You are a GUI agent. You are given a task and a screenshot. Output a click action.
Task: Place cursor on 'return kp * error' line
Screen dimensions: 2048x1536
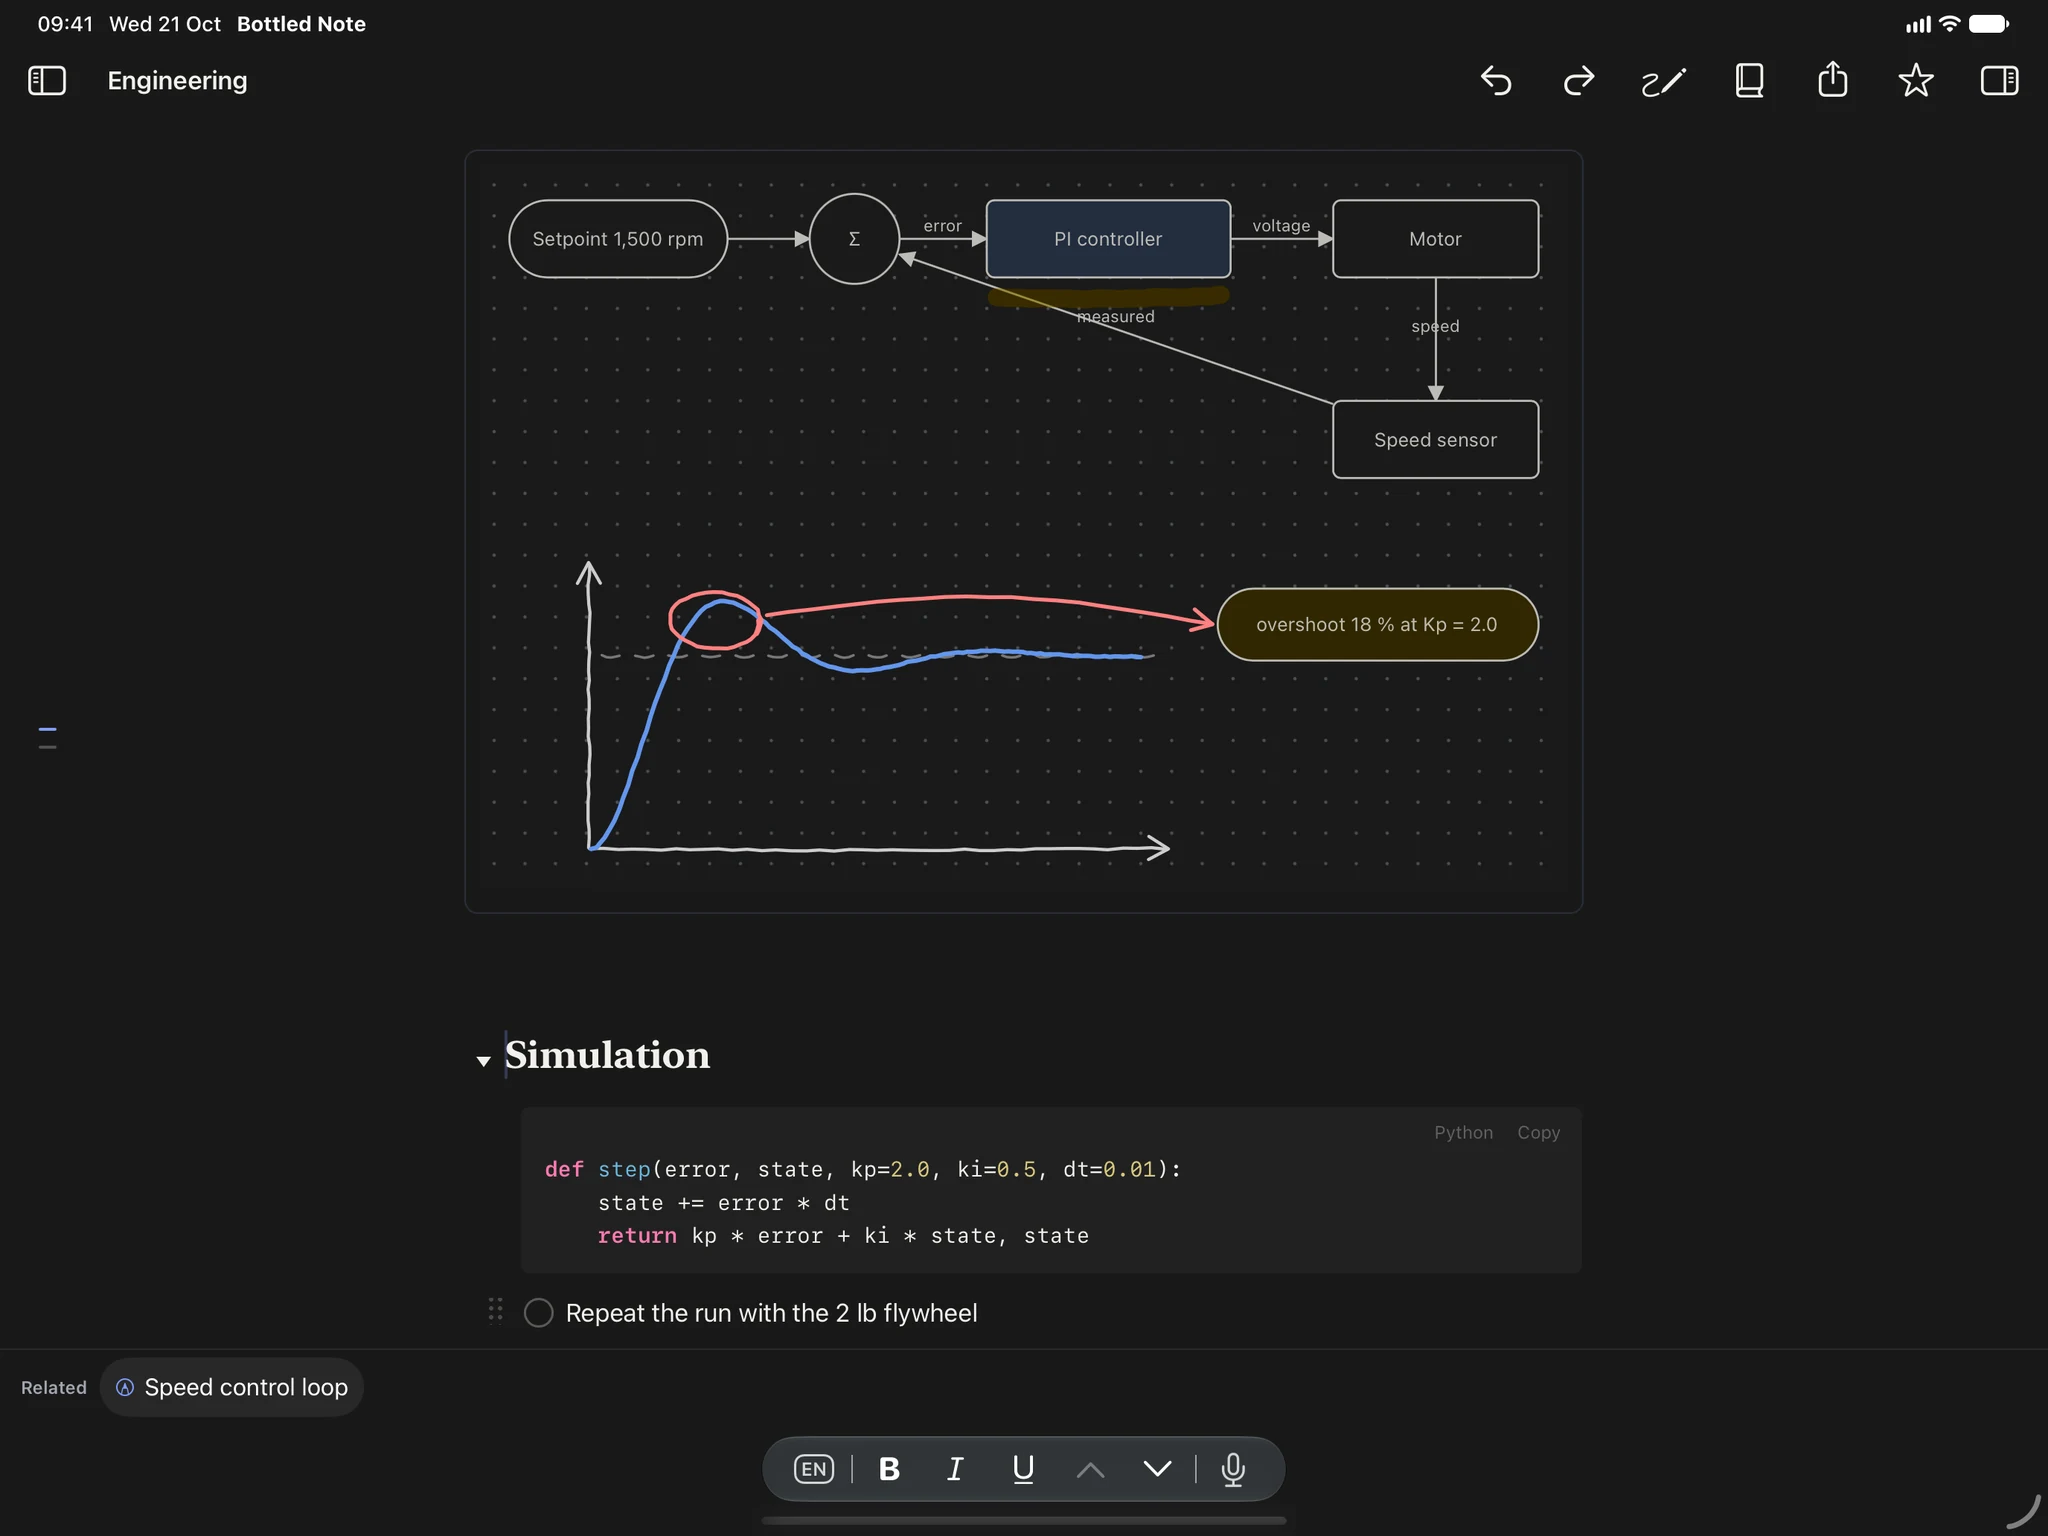(x=843, y=1236)
